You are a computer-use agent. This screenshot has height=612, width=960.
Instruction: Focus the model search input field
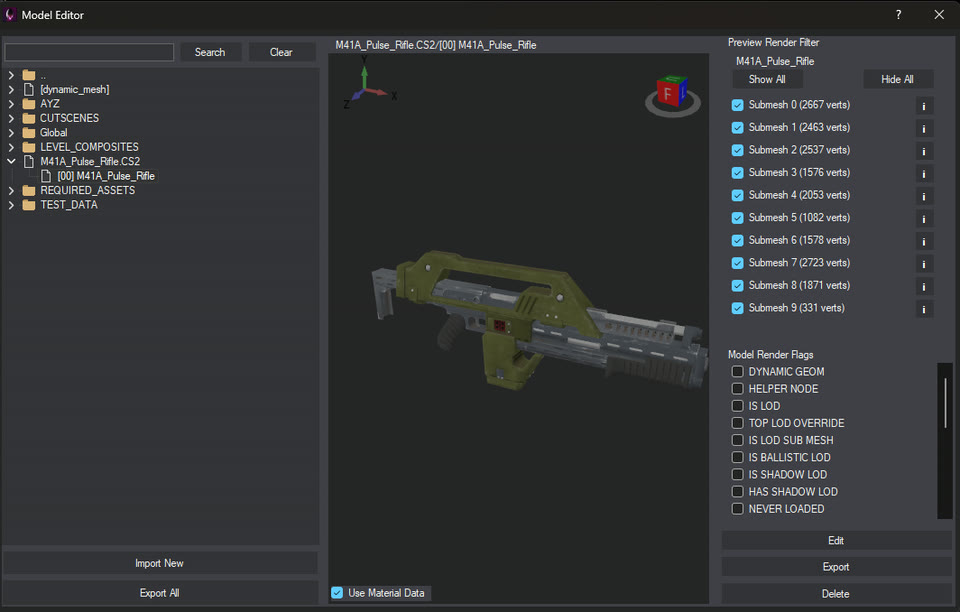coord(89,52)
